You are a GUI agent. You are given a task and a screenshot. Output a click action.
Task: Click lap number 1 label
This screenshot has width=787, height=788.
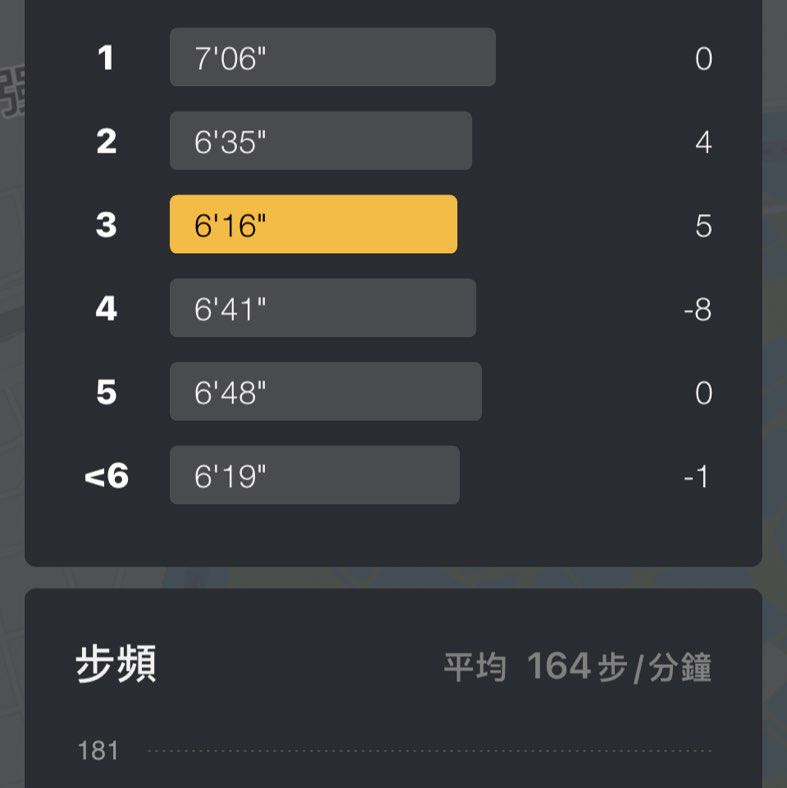106,58
